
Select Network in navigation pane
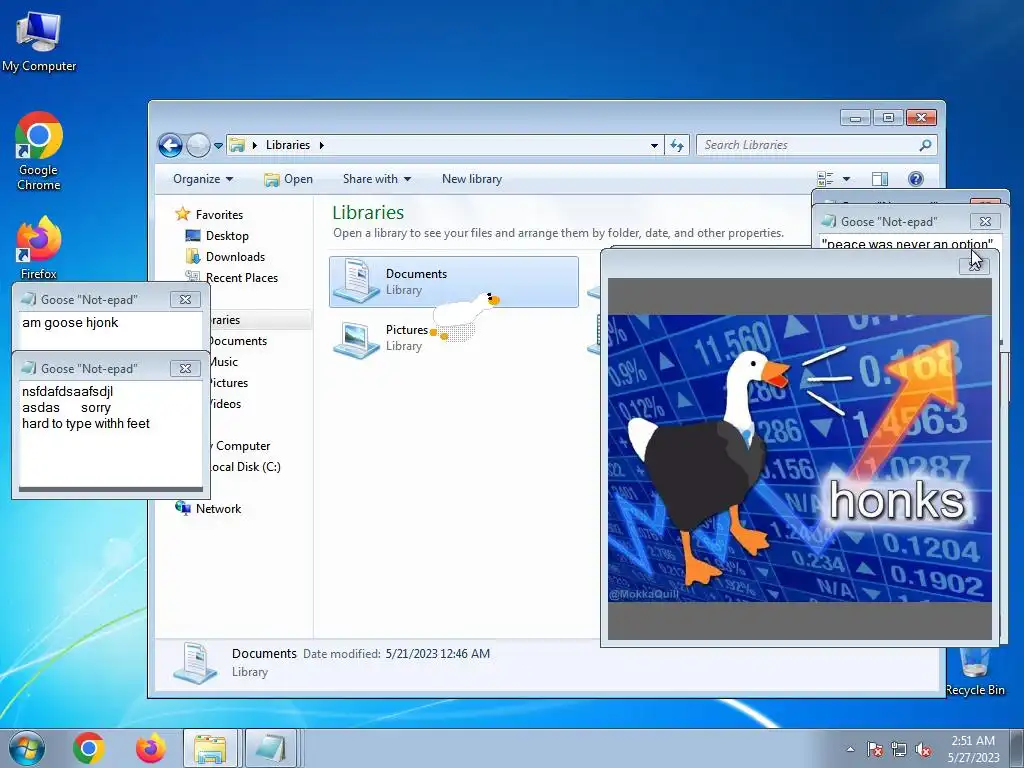coord(218,509)
